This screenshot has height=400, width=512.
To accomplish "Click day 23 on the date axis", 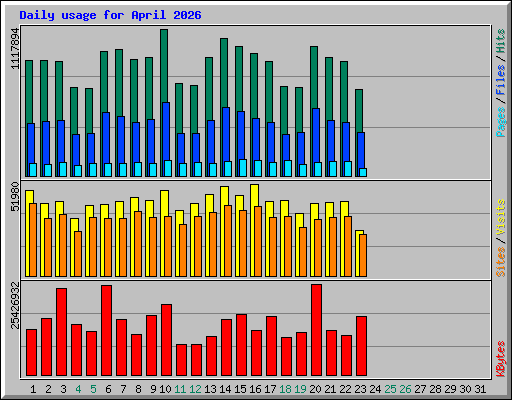I will [x=360, y=389].
